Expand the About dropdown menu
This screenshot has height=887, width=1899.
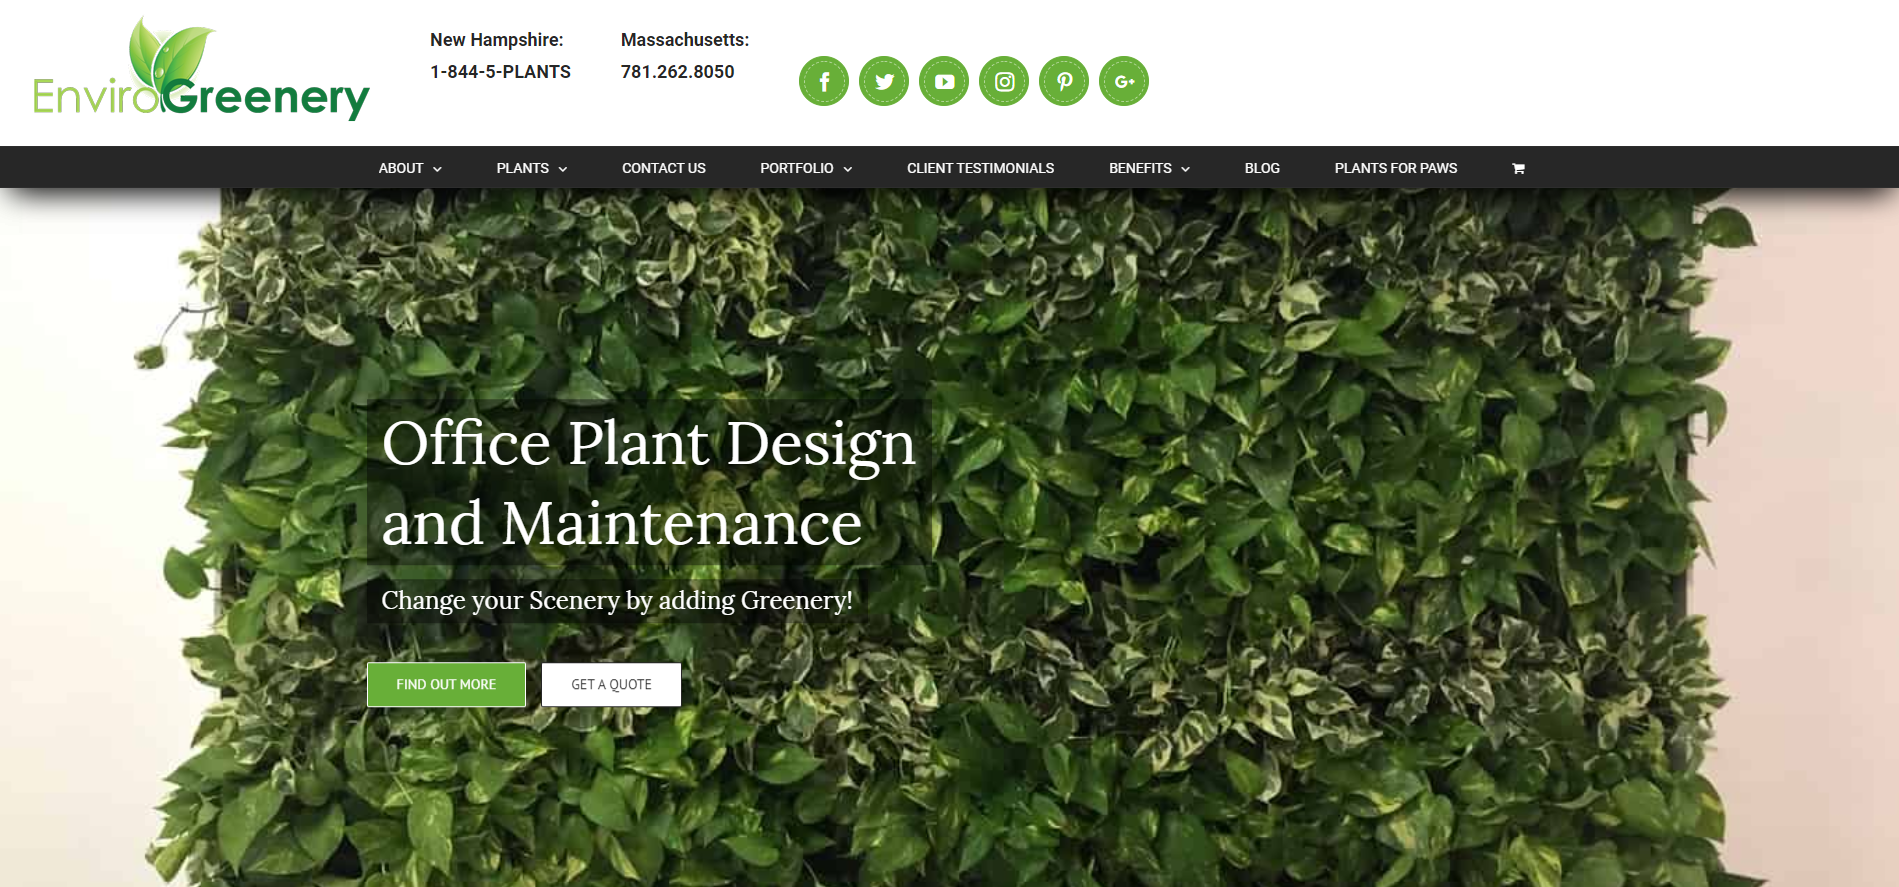[x=410, y=168]
